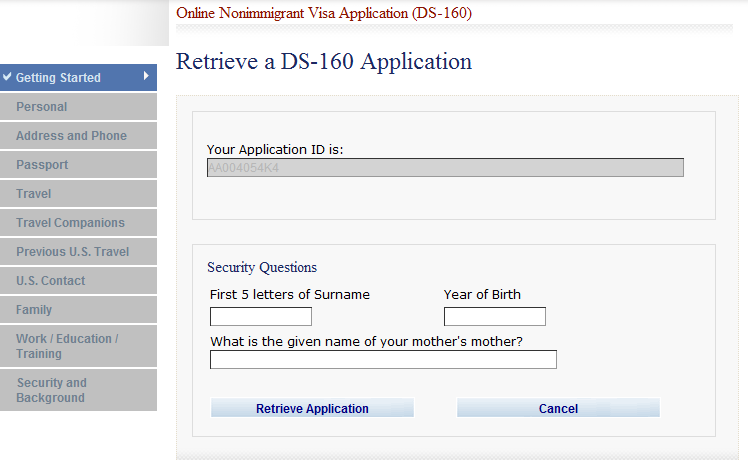The image size is (748, 460).
Task: Navigate to the Travel section
Action: tap(34, 194)
